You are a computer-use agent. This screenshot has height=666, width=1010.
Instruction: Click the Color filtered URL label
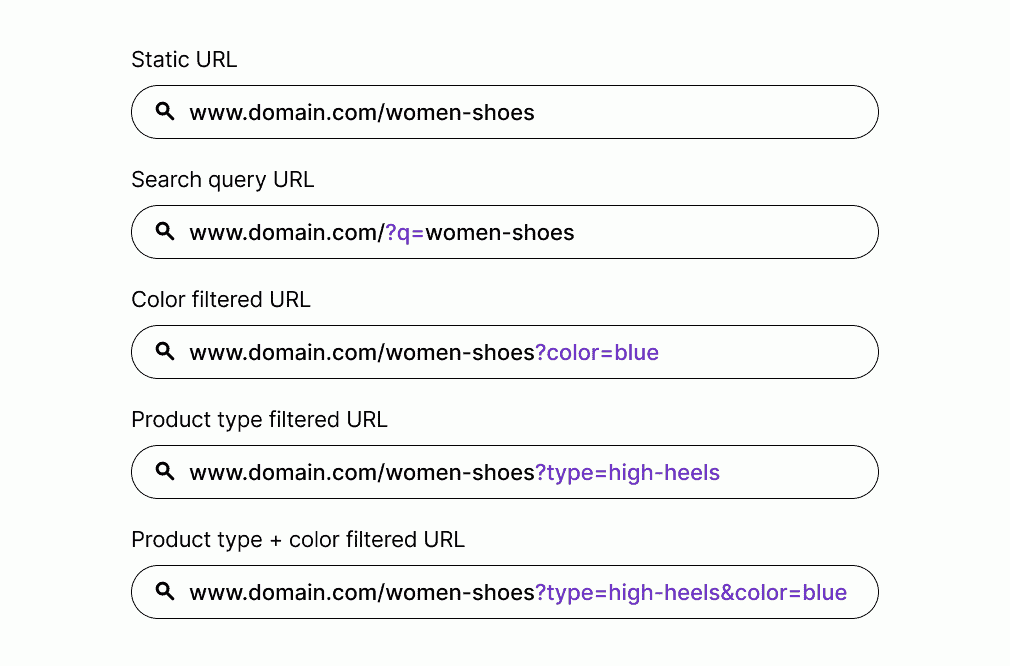tap(221, 300)
